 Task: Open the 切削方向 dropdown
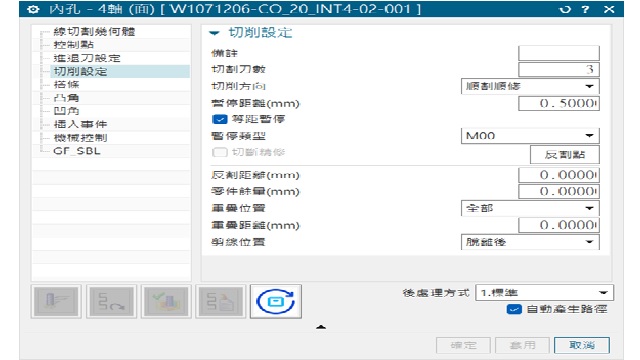point(530,86)
